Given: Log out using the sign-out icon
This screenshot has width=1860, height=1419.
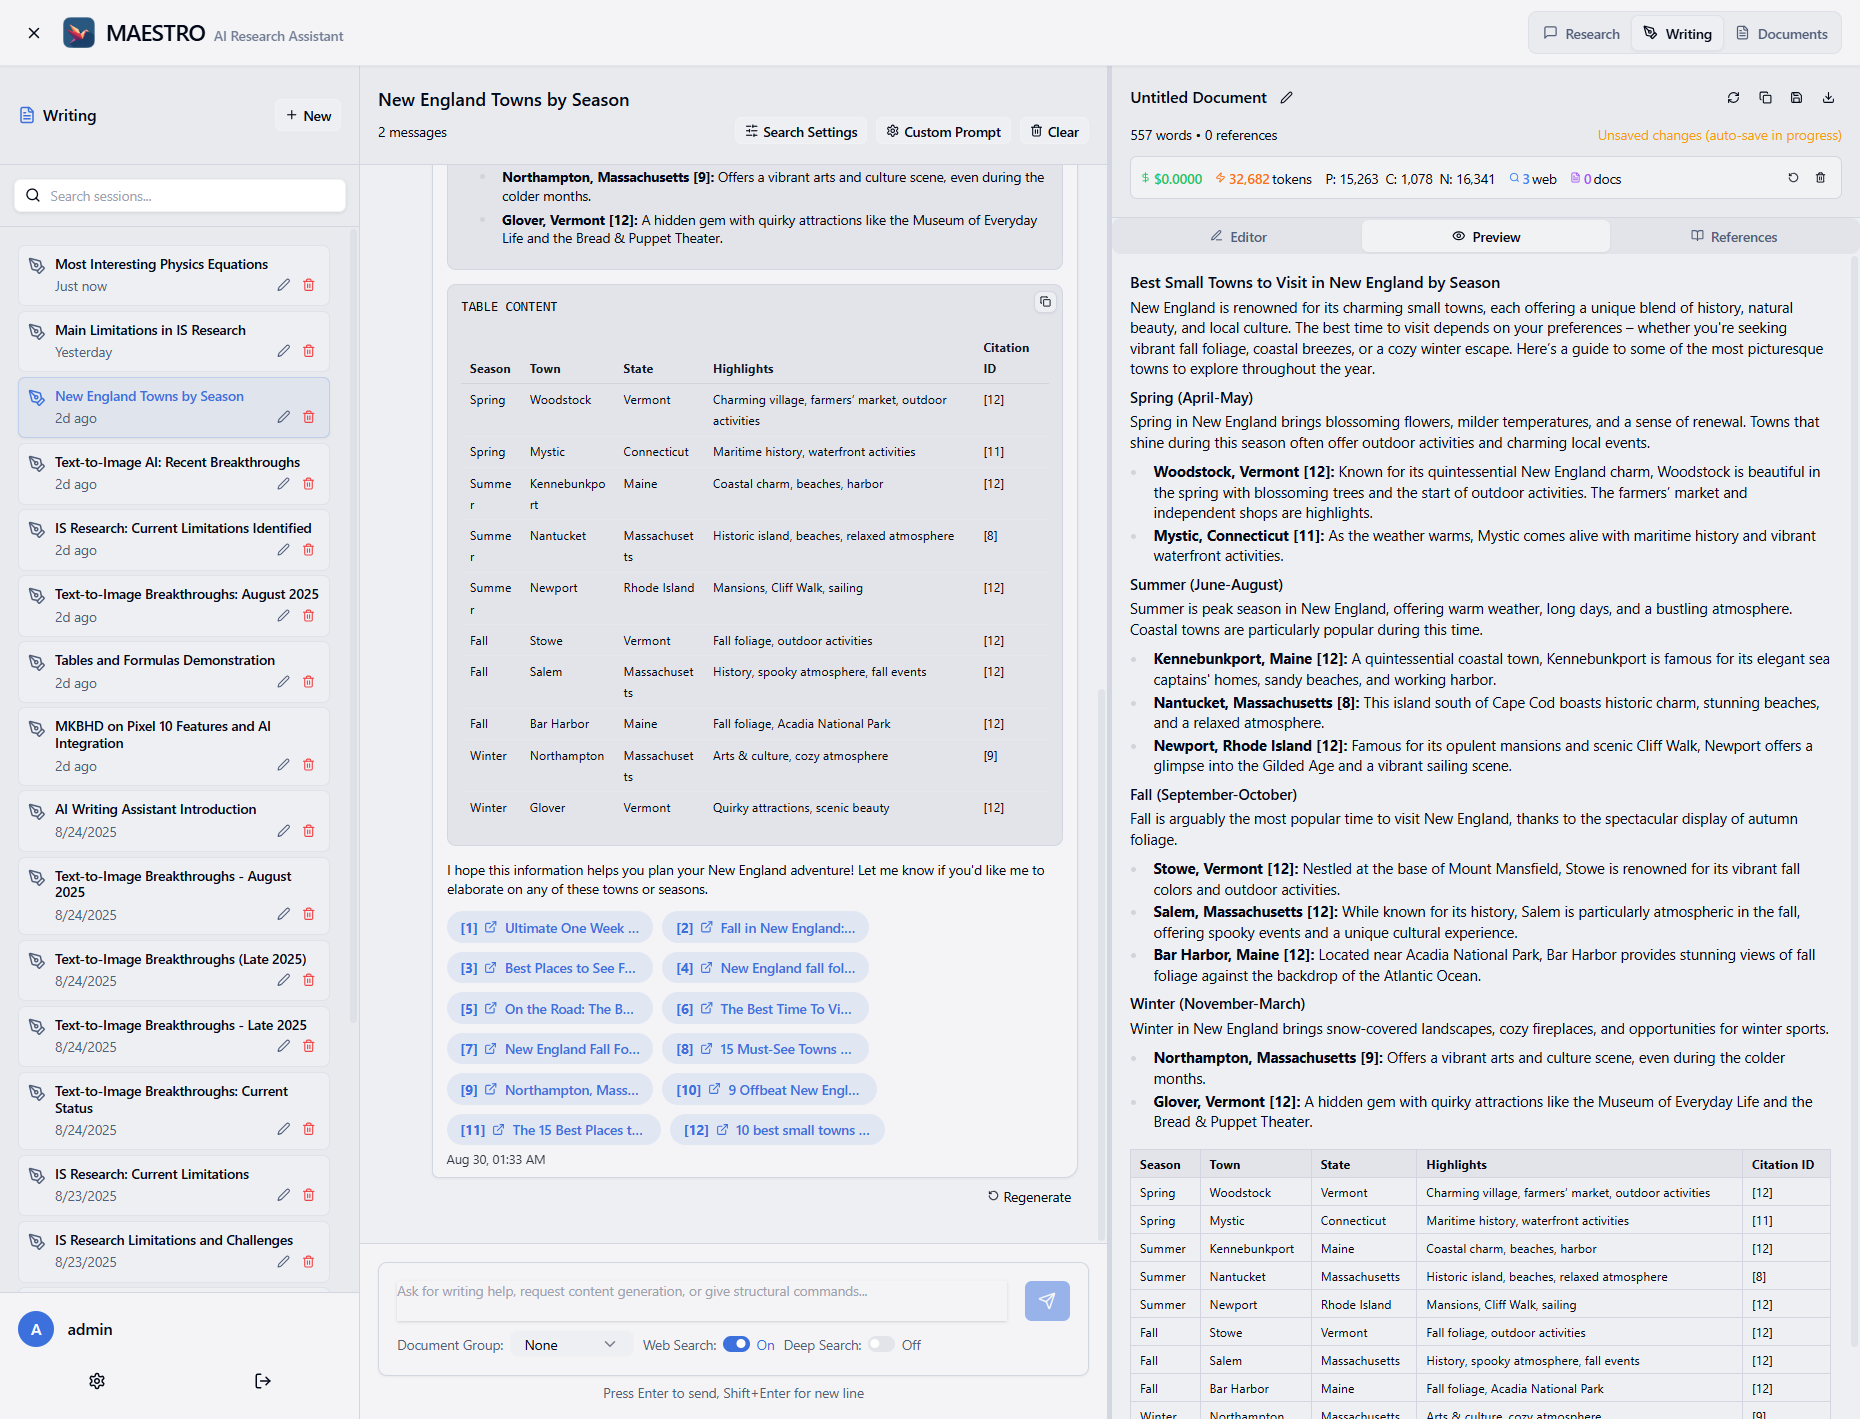Looking at the screenshot, I should pyautogui.click(x=263, y=1381).
